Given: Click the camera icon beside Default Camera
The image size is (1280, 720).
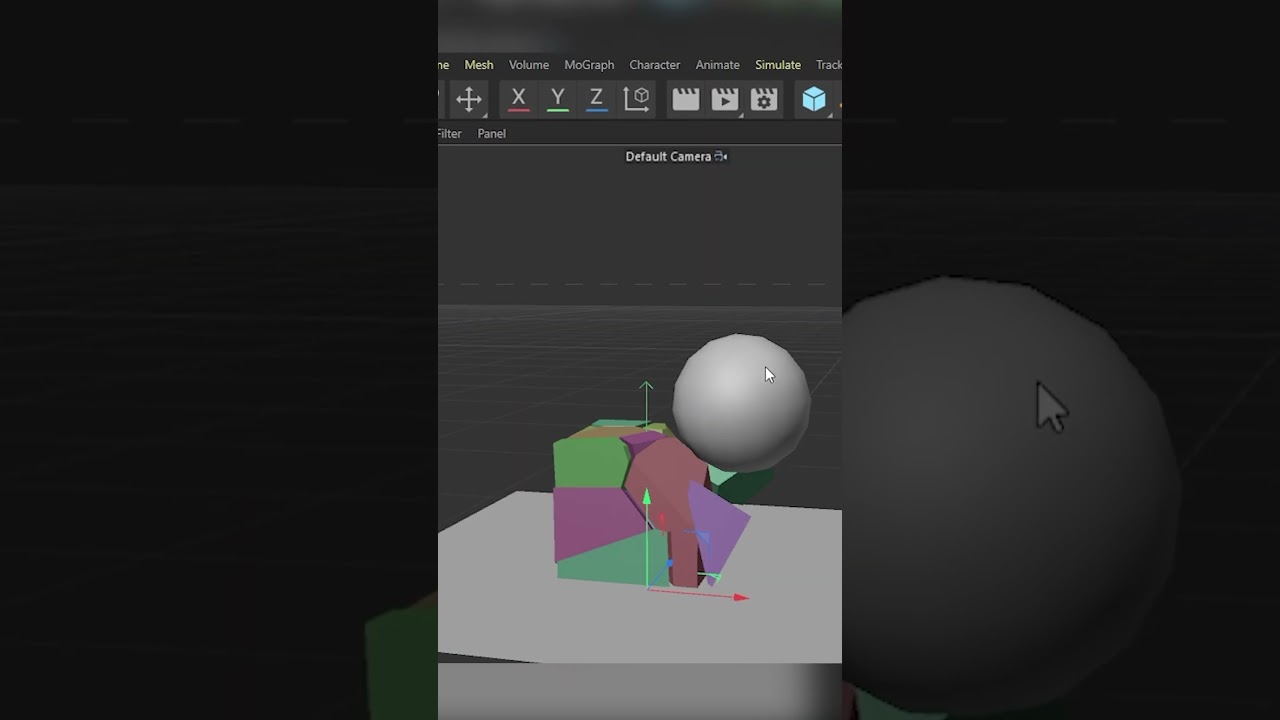Looking at the screenshot, I should (721, 157).
